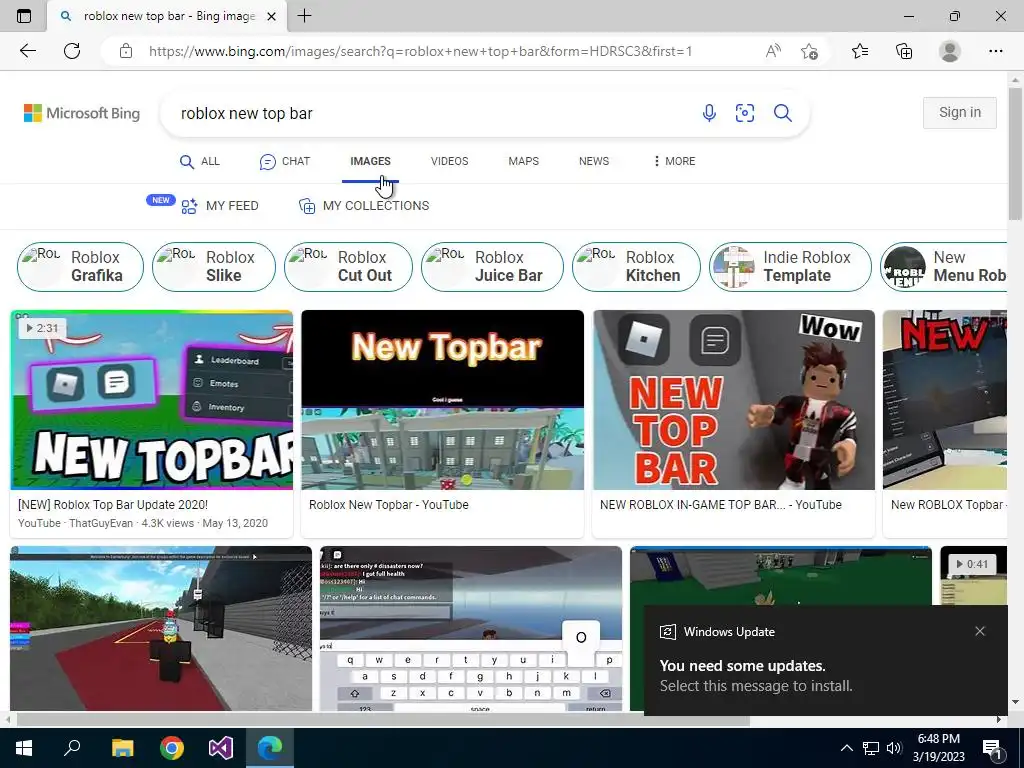Click the Microsoft Bing logo
The width and height of the screenshot is (1024, 768).
(x=82, y=113)
